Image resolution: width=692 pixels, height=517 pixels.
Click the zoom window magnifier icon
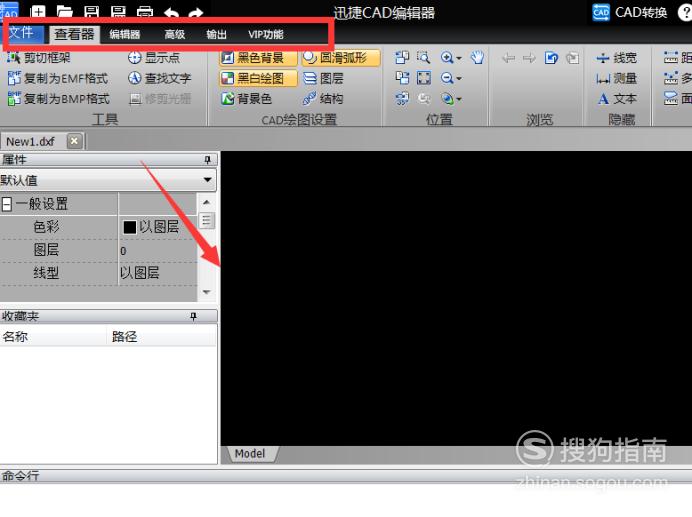coord(423,57)
